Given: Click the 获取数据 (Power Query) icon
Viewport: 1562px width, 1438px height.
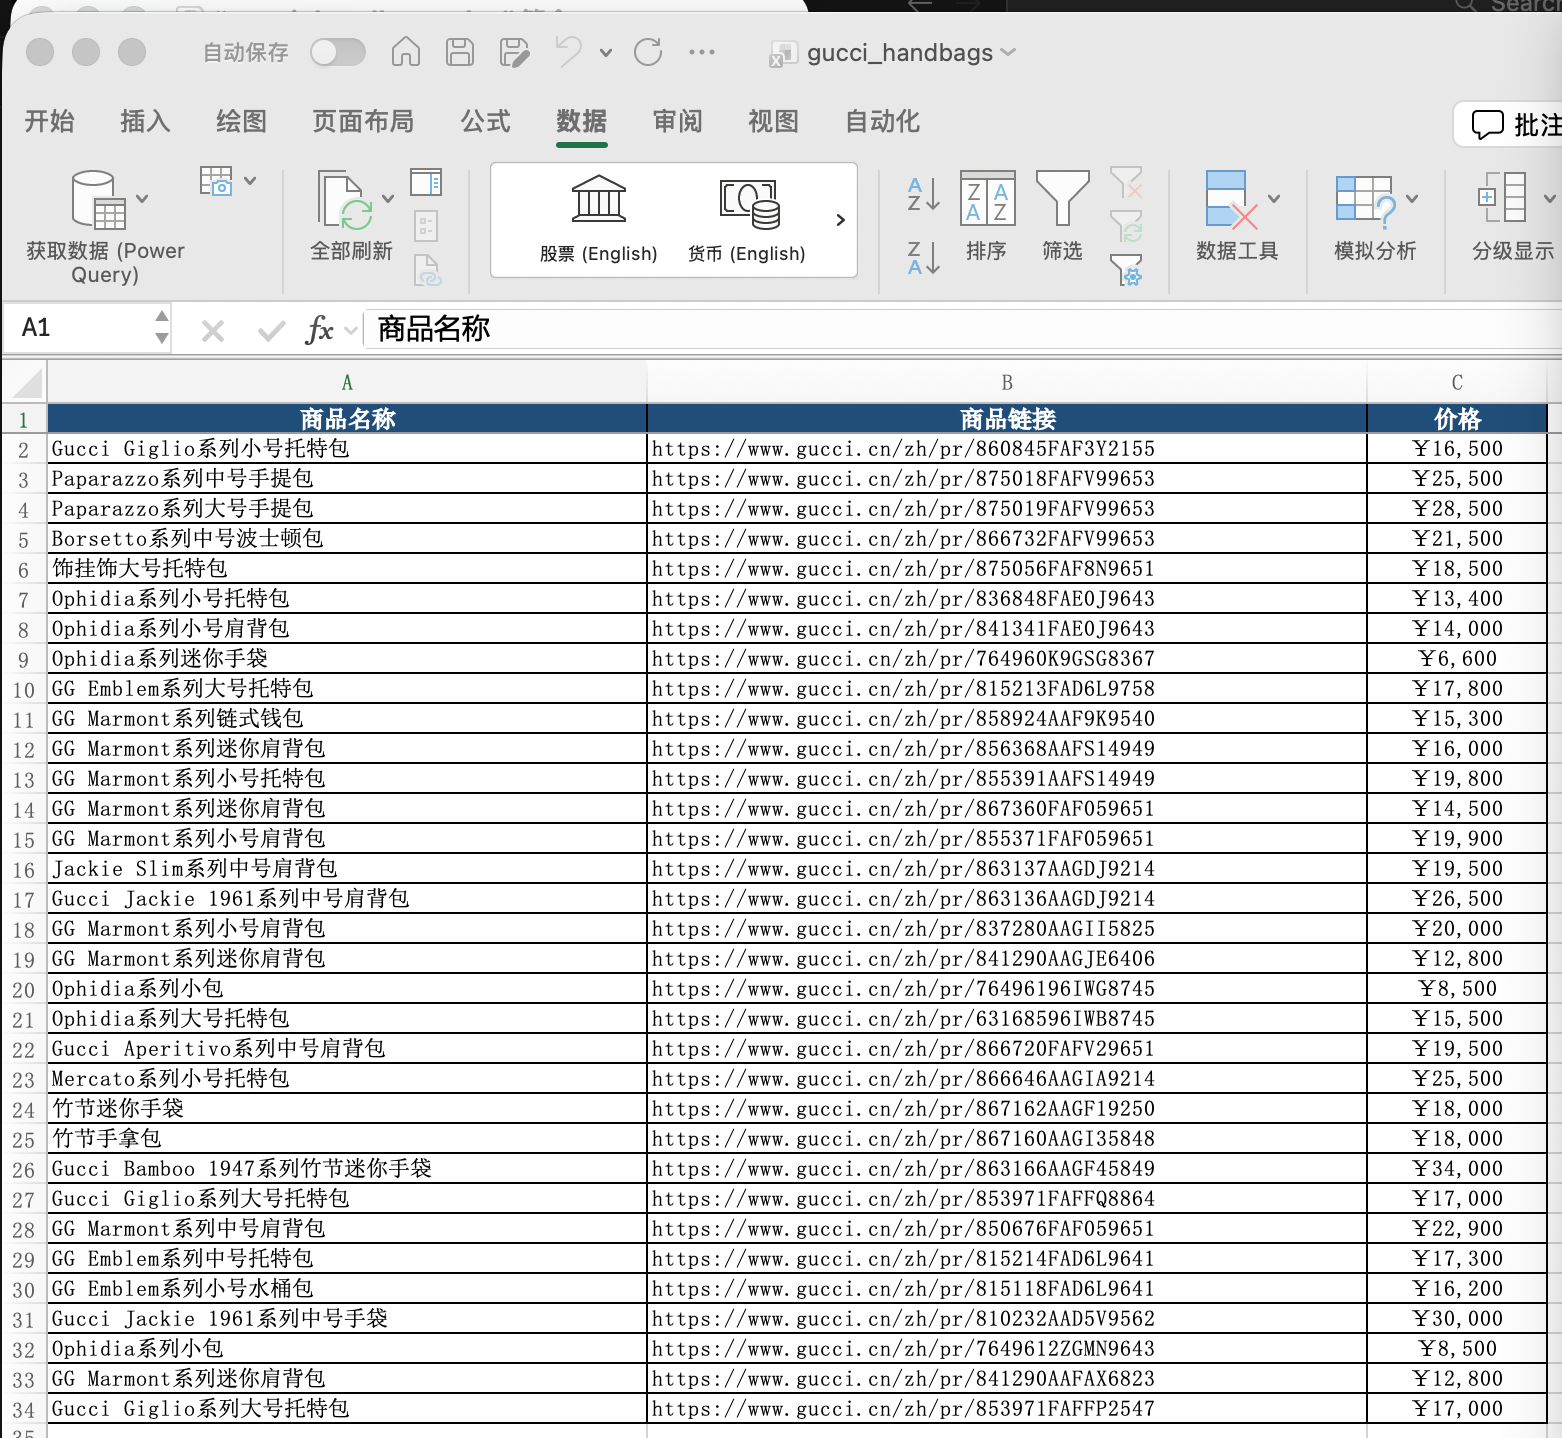Looking at the screenshot, I should click(x=98, y=199).
